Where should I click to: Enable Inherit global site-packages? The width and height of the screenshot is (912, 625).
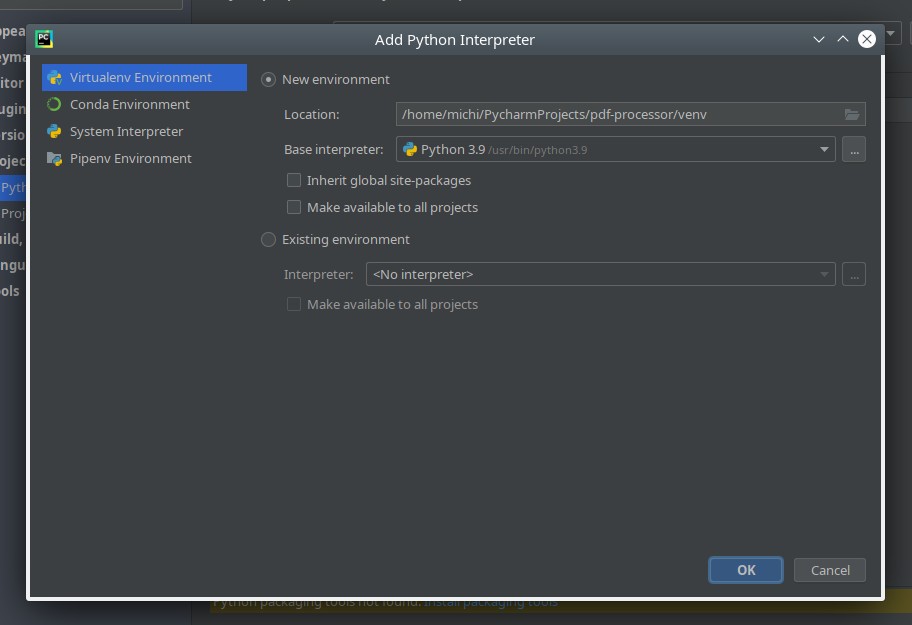point(294,180)
